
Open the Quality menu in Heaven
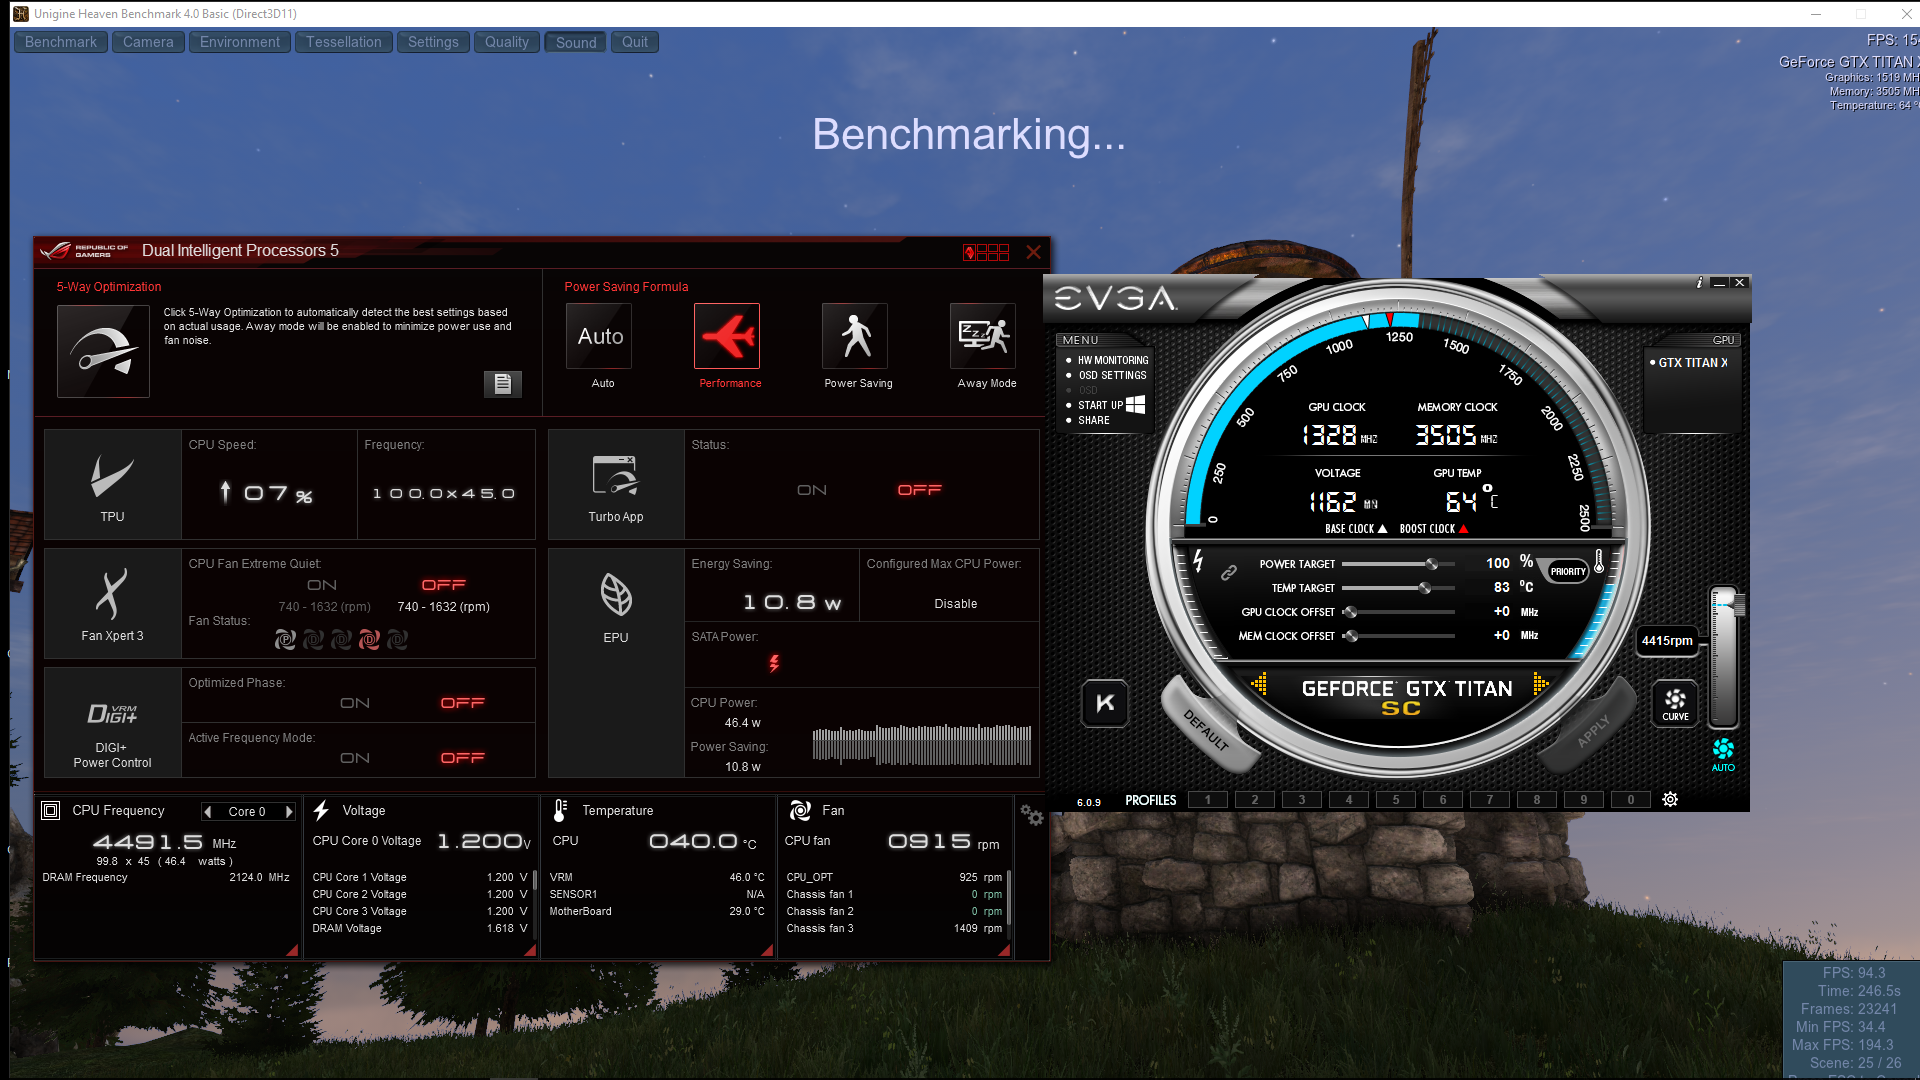point(507,42)
